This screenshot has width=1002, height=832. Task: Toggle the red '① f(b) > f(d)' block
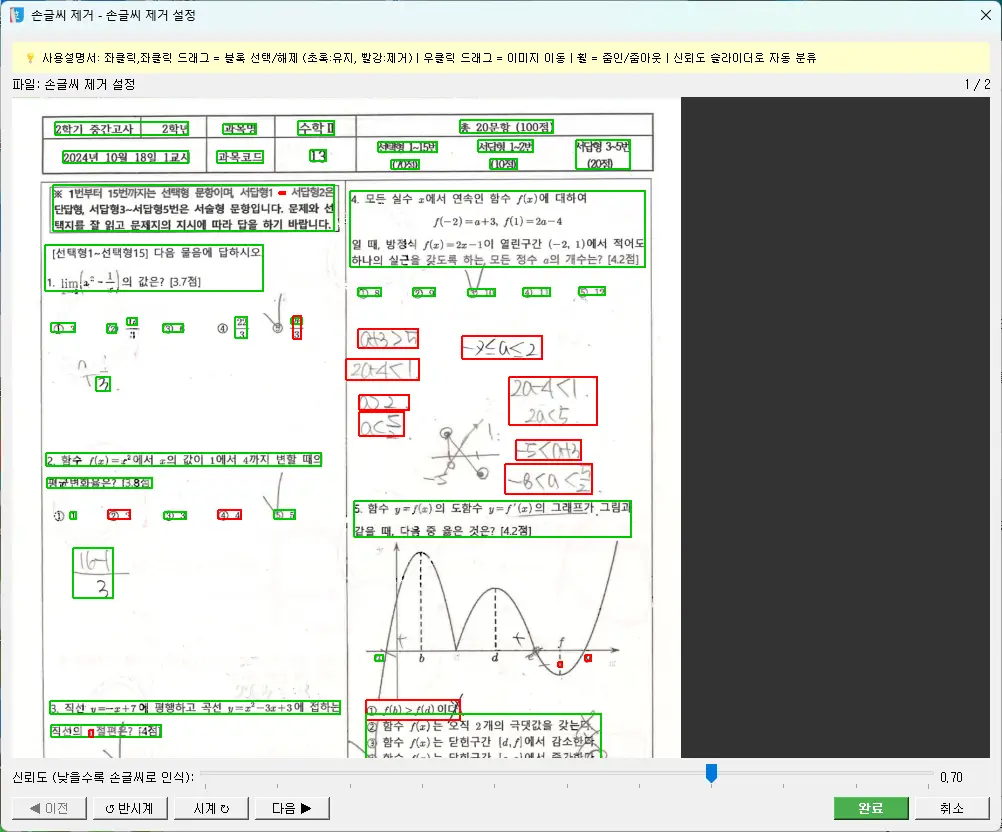pyautogui.click(x=412, y=710)
